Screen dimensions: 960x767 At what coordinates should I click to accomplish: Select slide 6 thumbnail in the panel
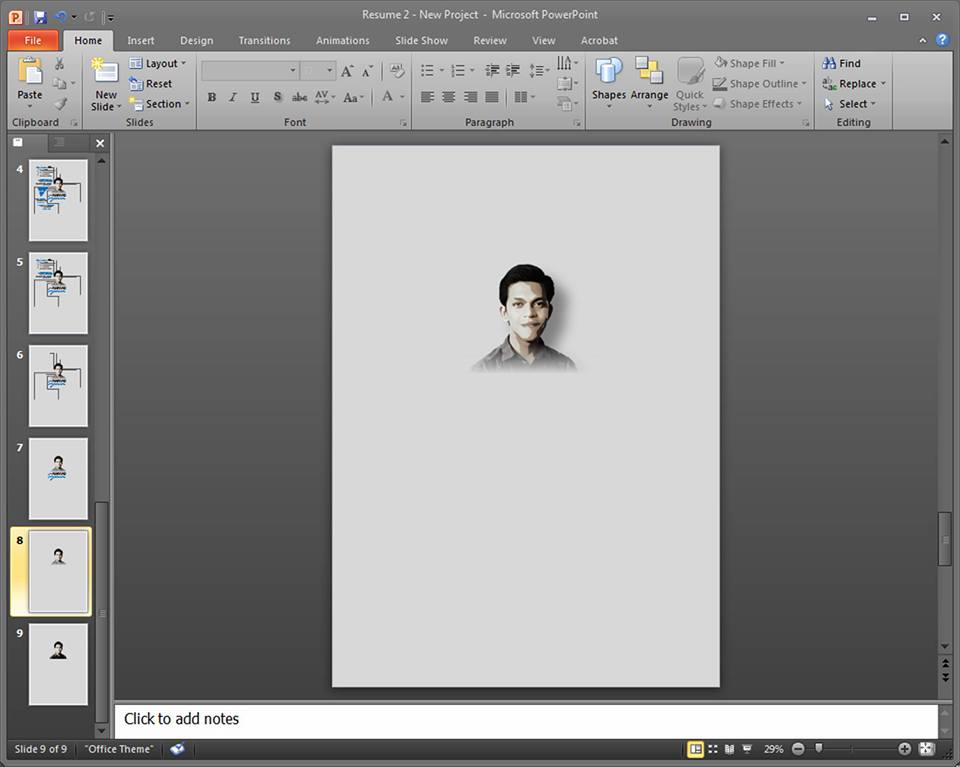pos(58,385)
